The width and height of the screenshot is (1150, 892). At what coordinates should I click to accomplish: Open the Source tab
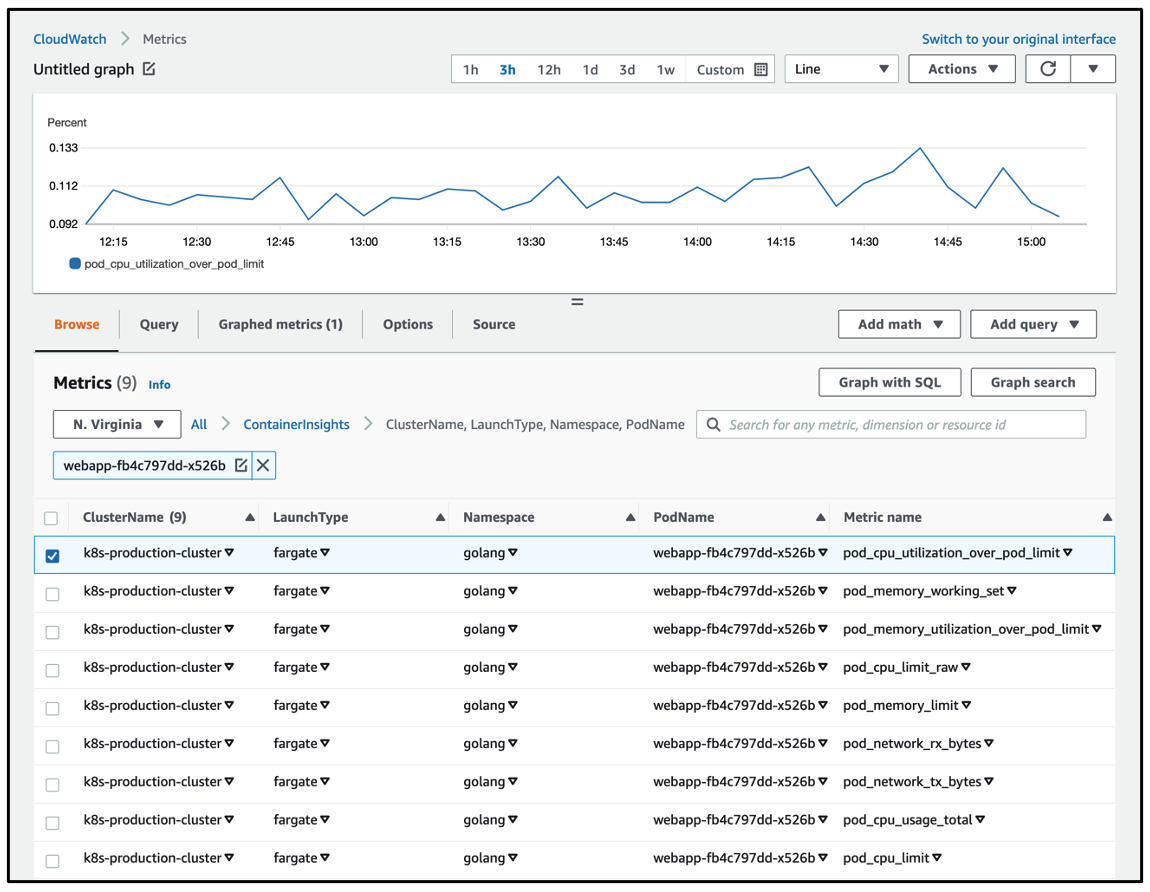point(493,324)
